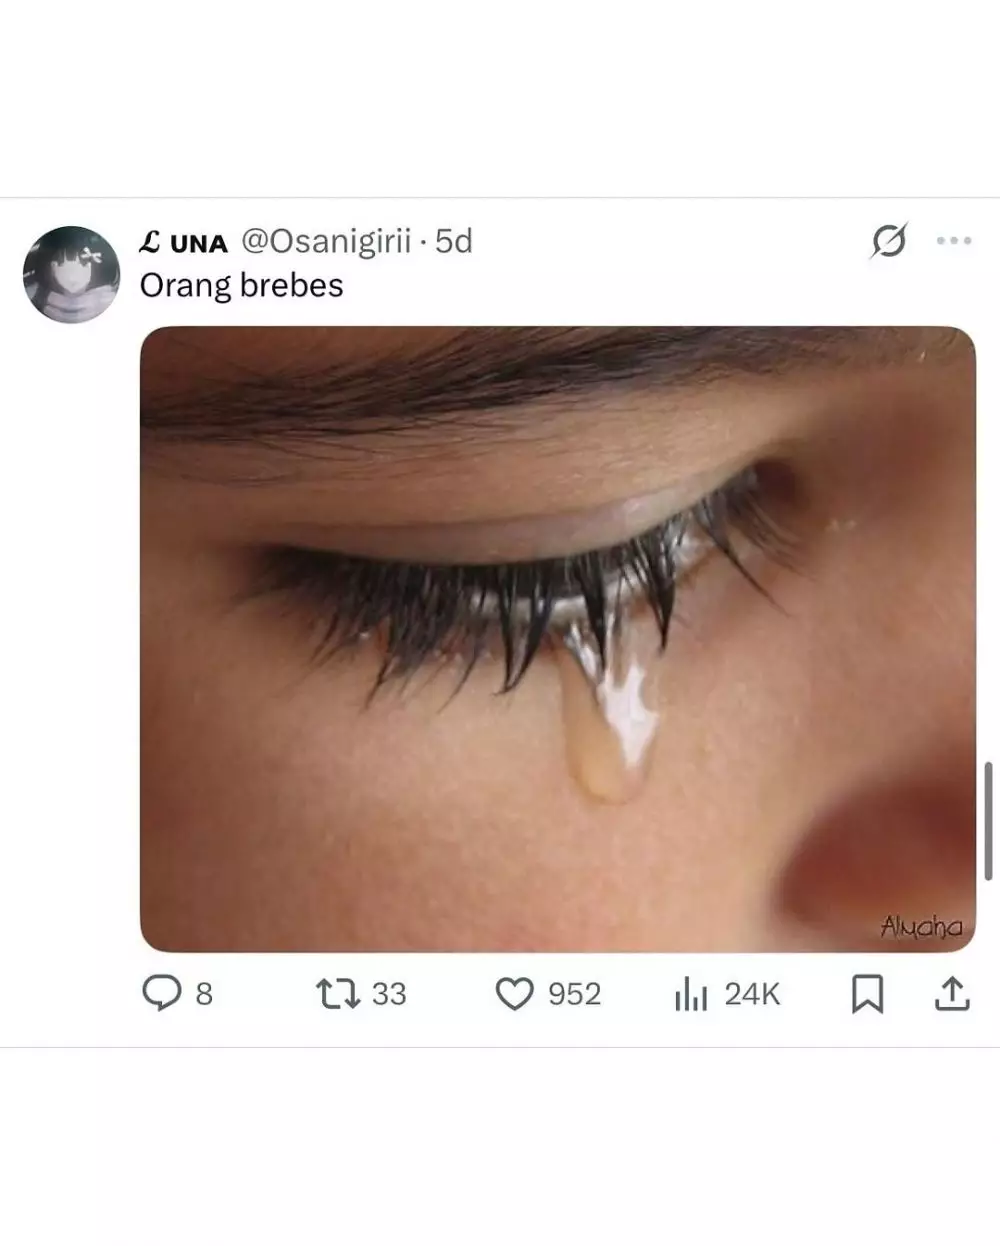1000x1246 pixels.
Task: Open the crying eye image
Action: [x=557, y=639]
